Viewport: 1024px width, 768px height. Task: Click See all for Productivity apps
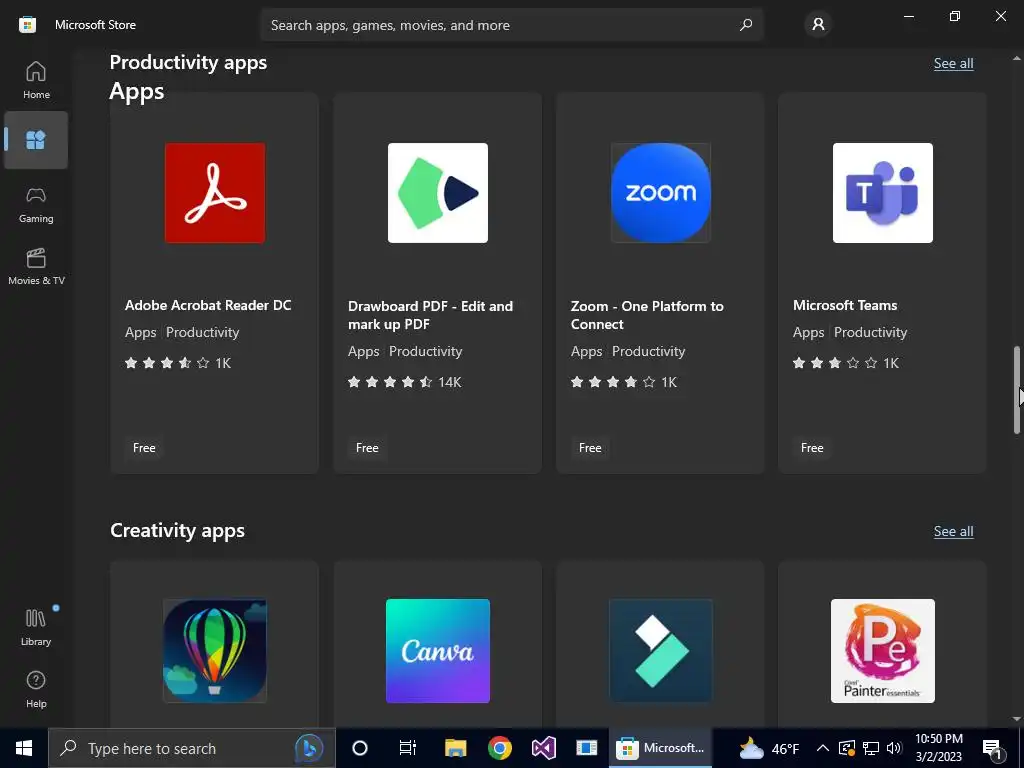point(953,63)
